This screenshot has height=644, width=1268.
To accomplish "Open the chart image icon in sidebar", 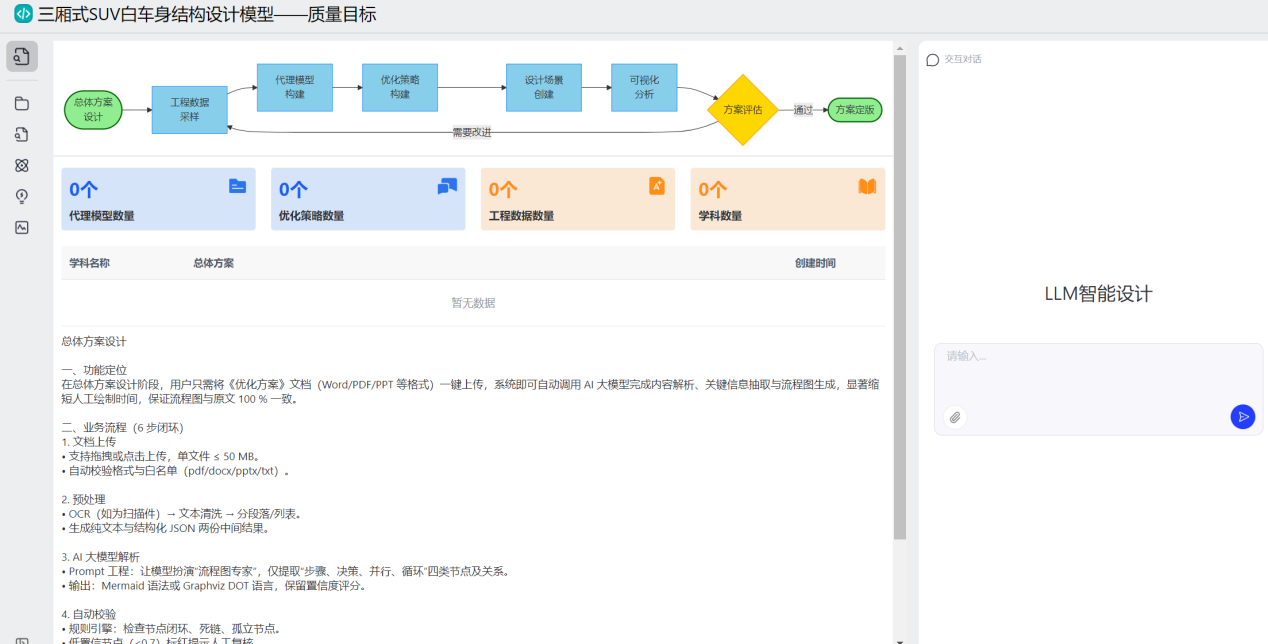I will pos(22,227).
